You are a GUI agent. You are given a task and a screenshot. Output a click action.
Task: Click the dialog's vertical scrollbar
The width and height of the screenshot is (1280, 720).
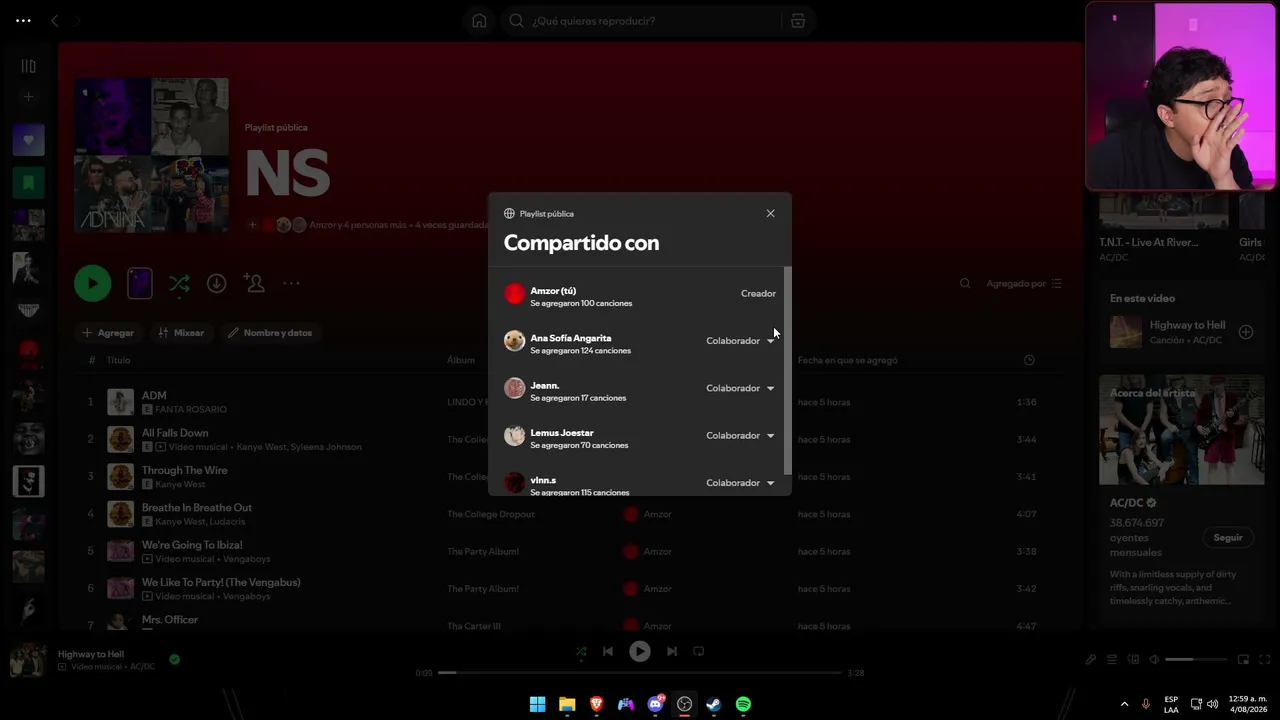[788, 370]
